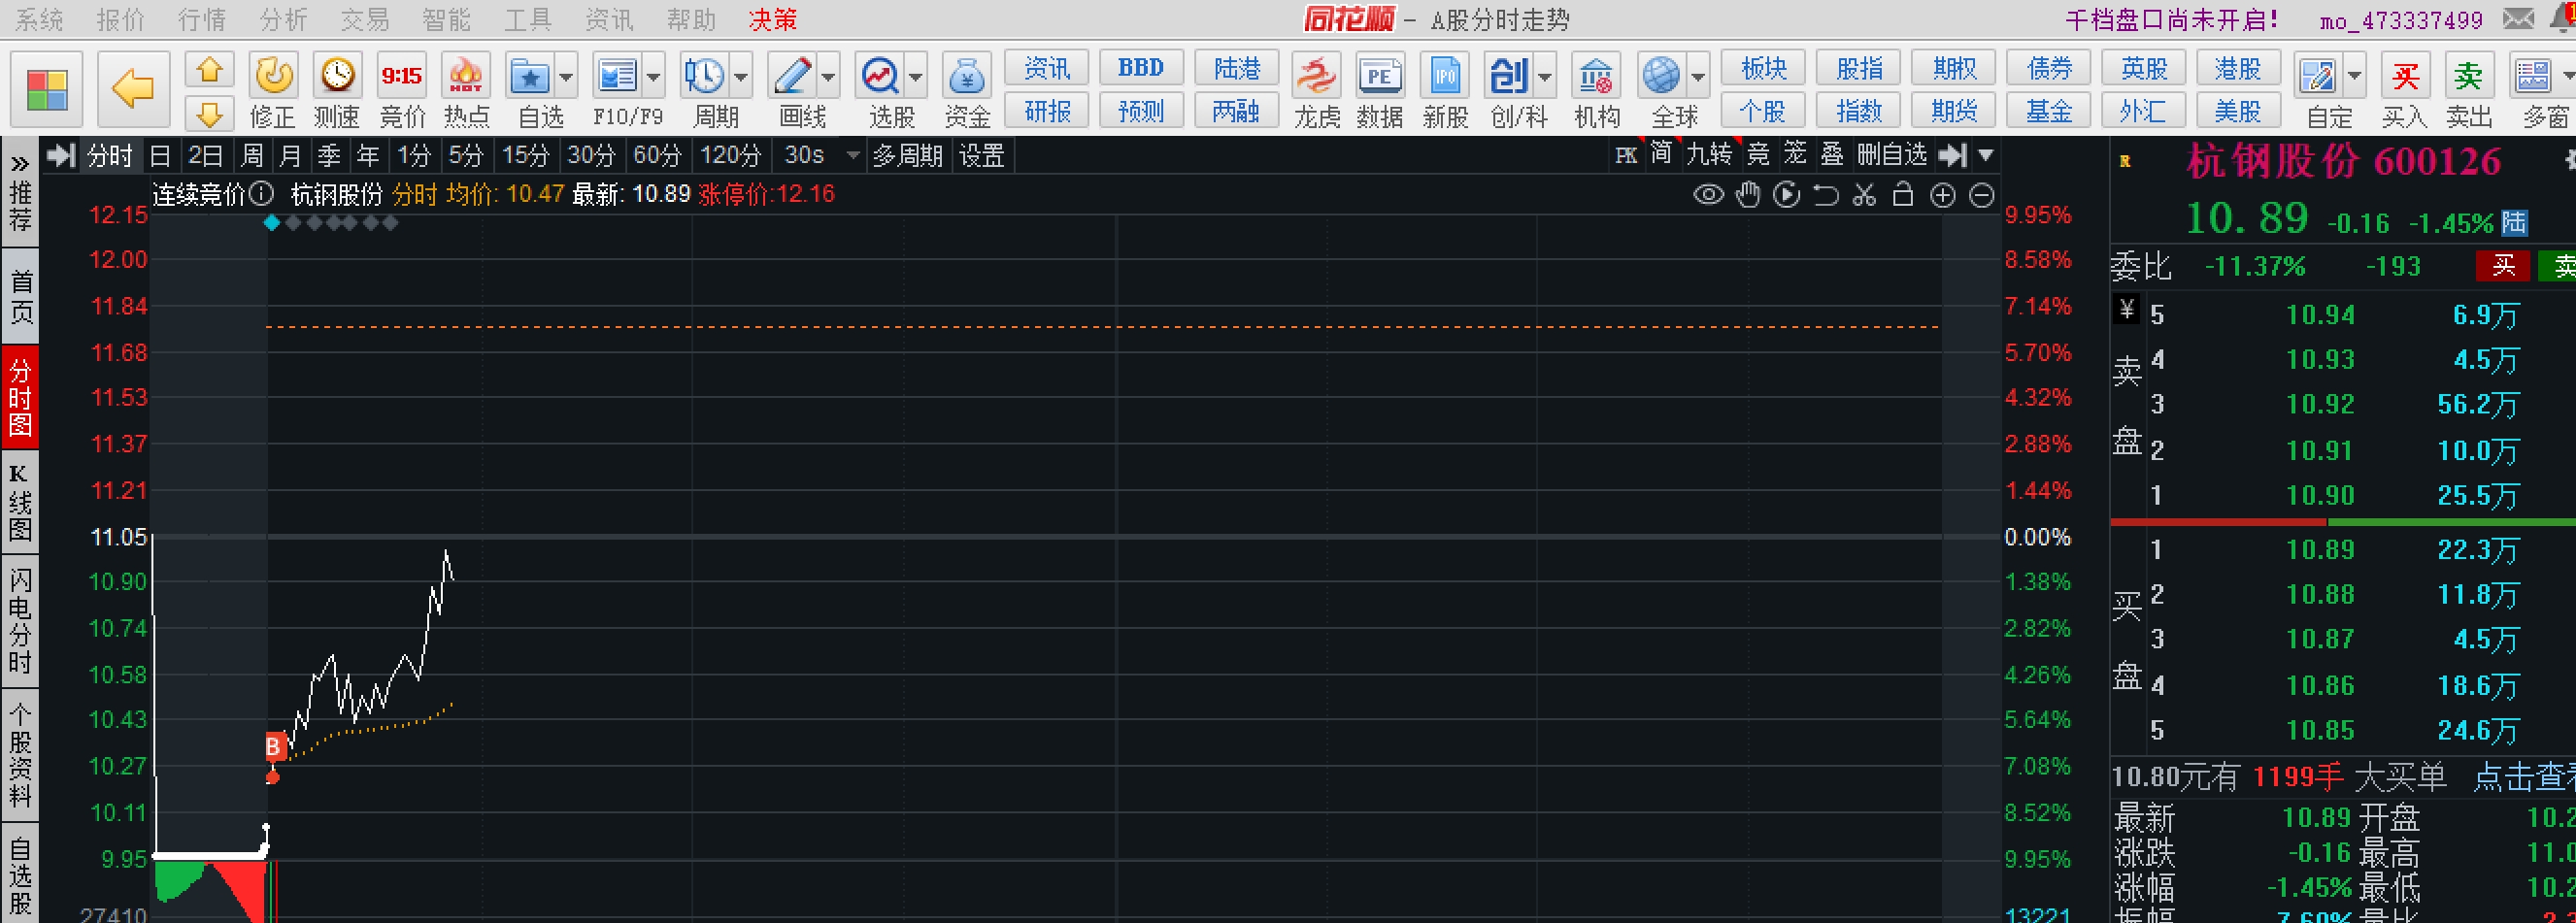This screenshot has height=923, width=2576.
Task: Click the red 买入 buy icon
Action: (x=2405, y=76)
